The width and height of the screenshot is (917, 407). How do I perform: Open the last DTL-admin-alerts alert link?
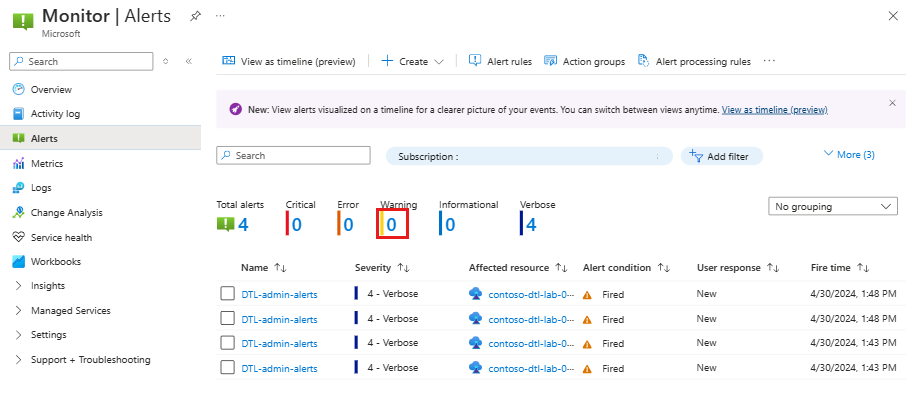pyautogui.click(x=280, y=368)
